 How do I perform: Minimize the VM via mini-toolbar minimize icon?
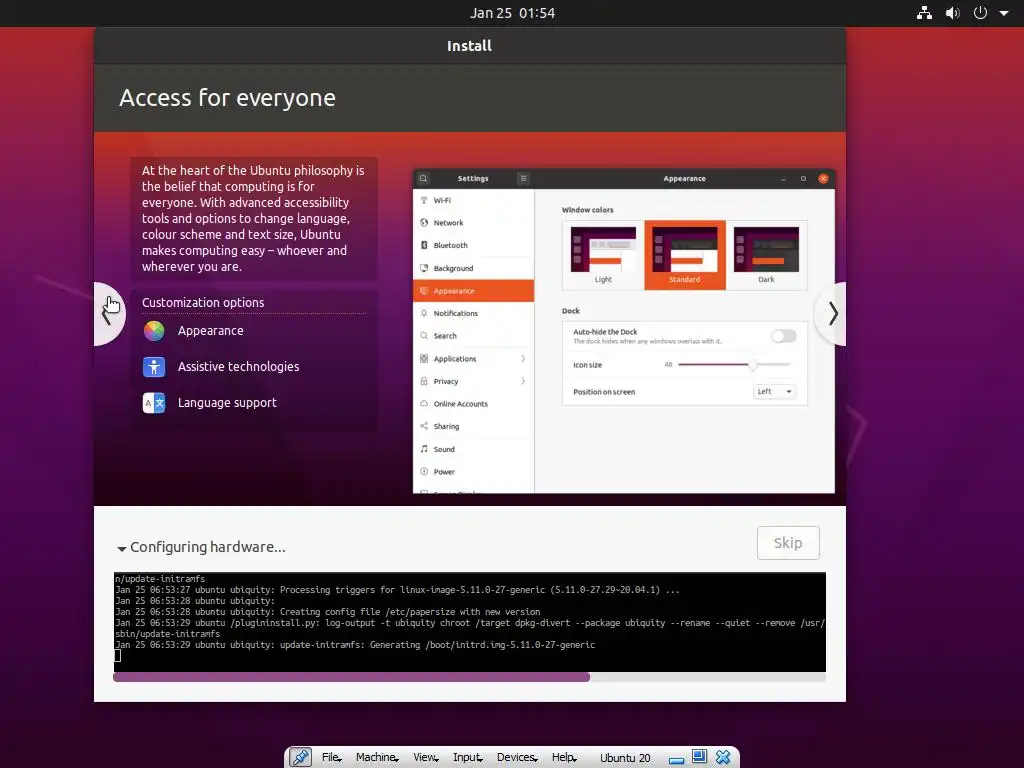click(x=677, y=759)
